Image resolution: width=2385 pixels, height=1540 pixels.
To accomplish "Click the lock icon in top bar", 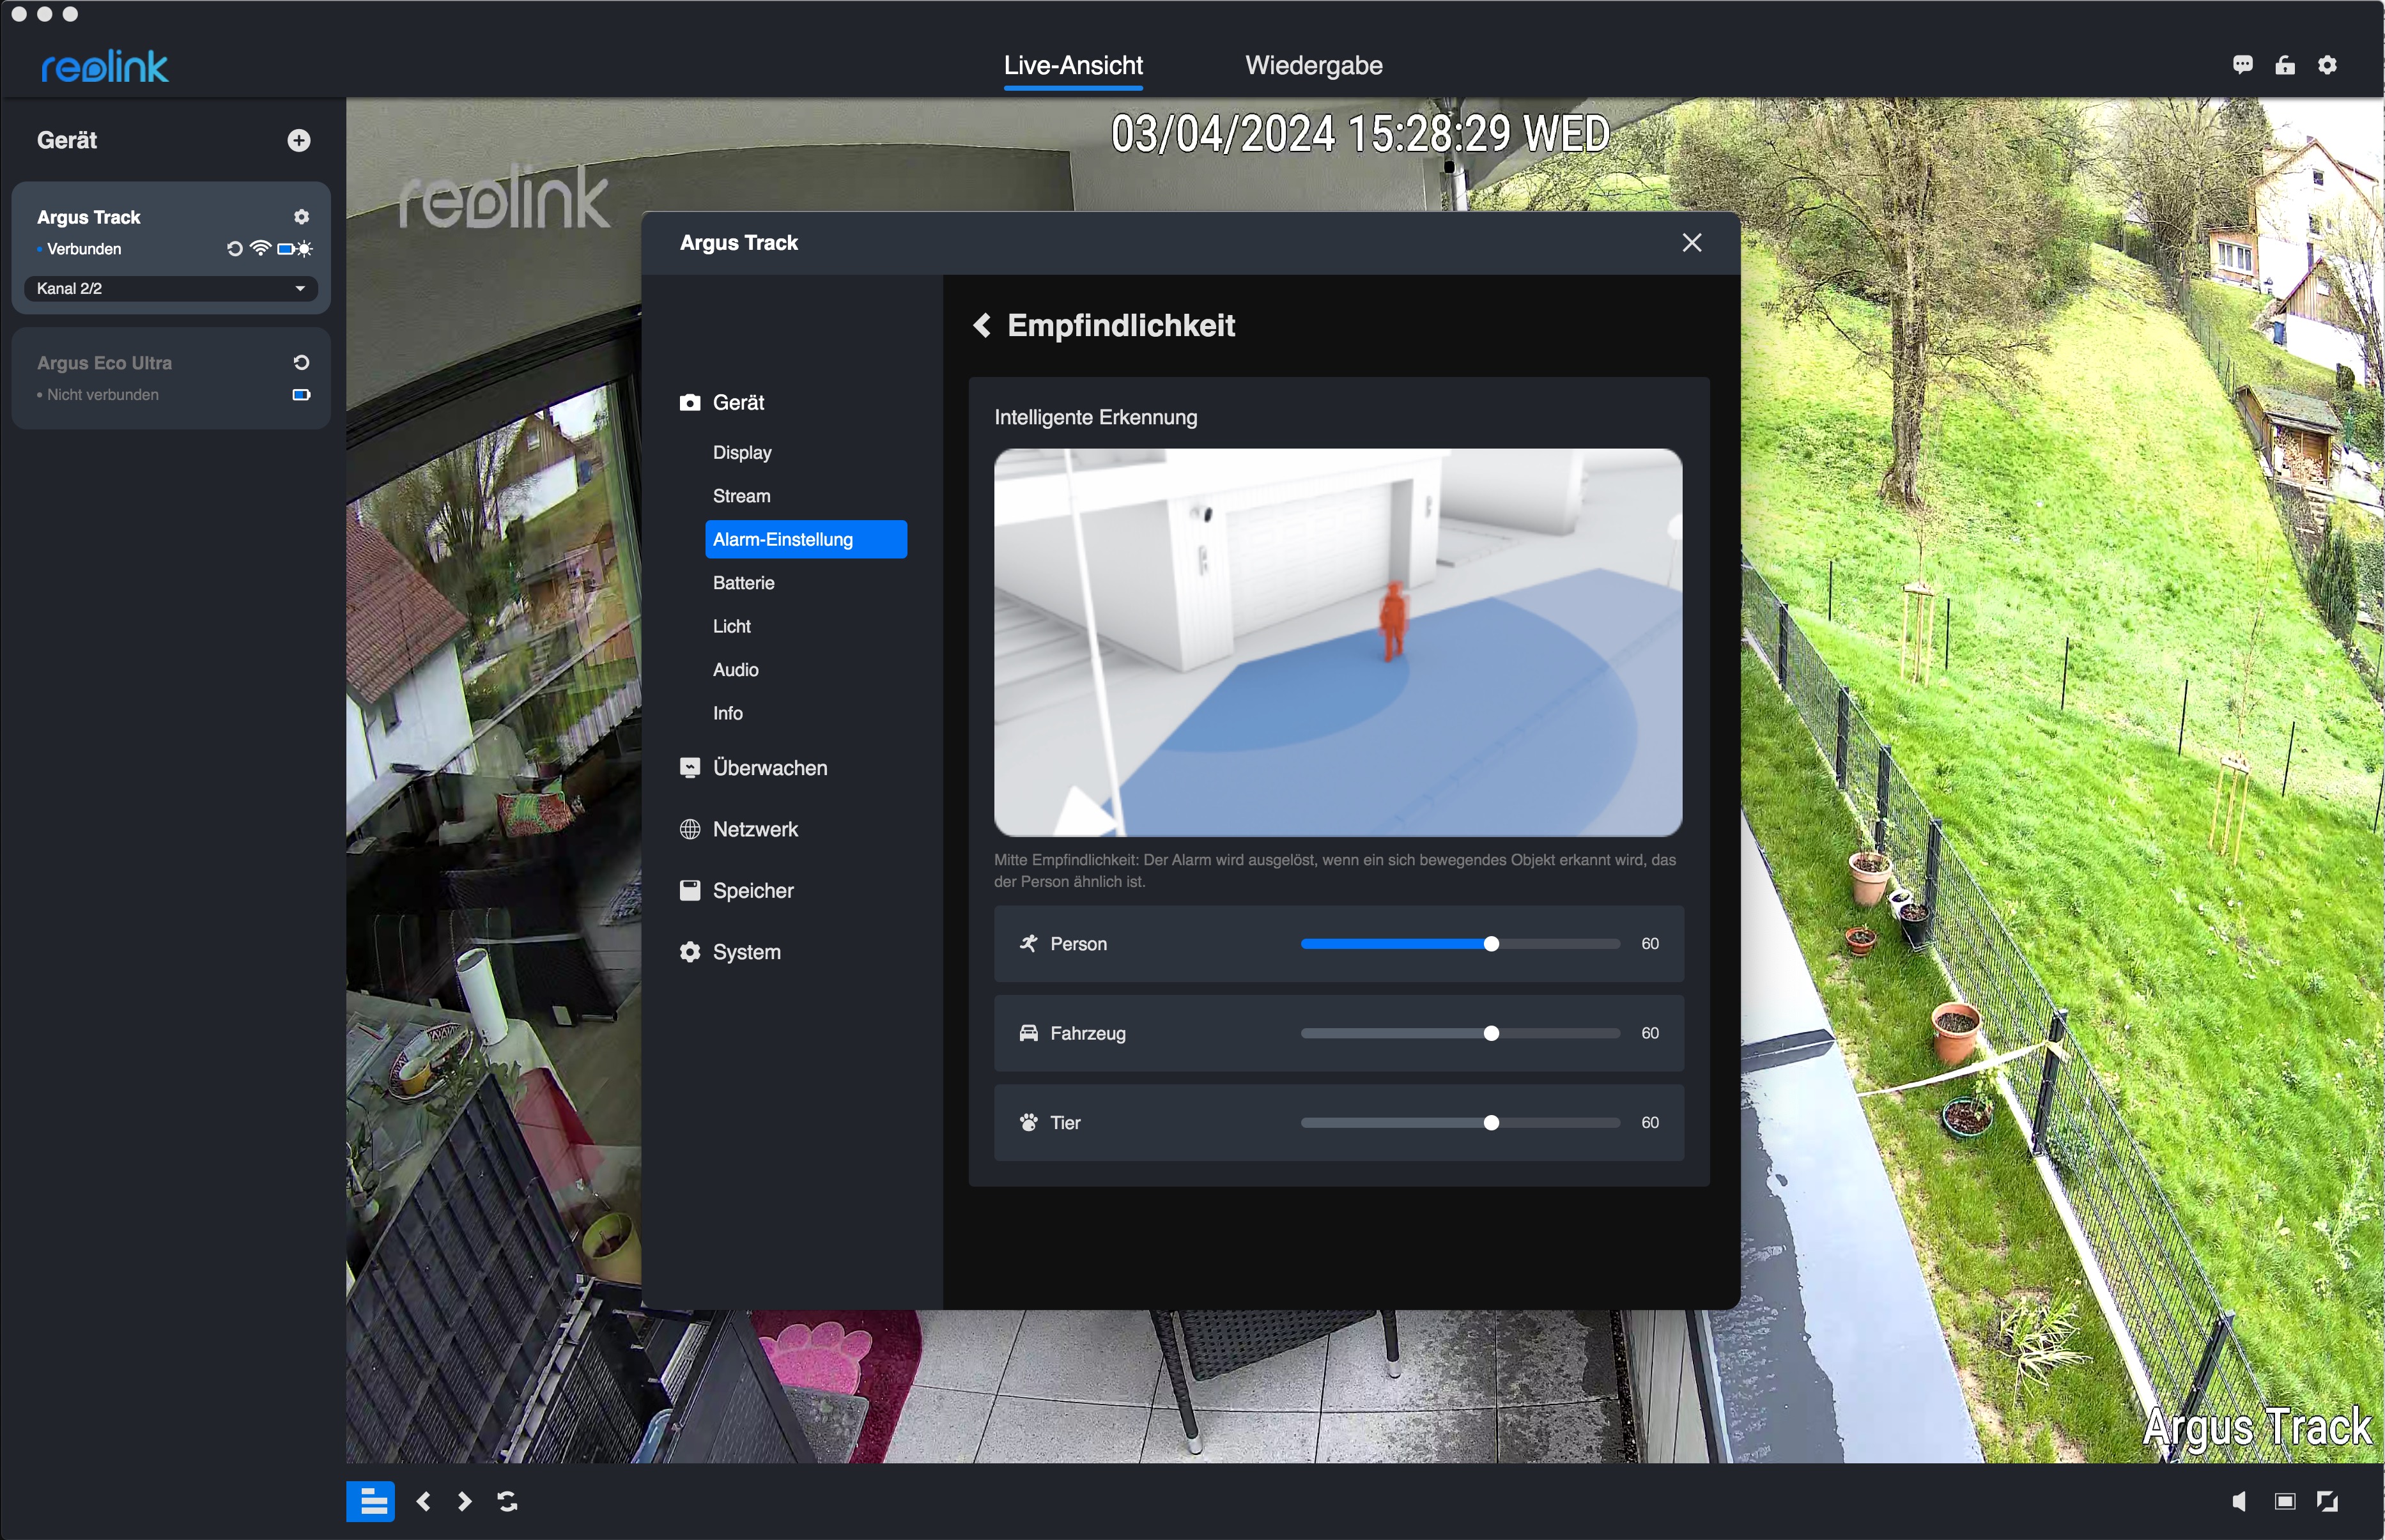I will click(x=2285, y=65).
